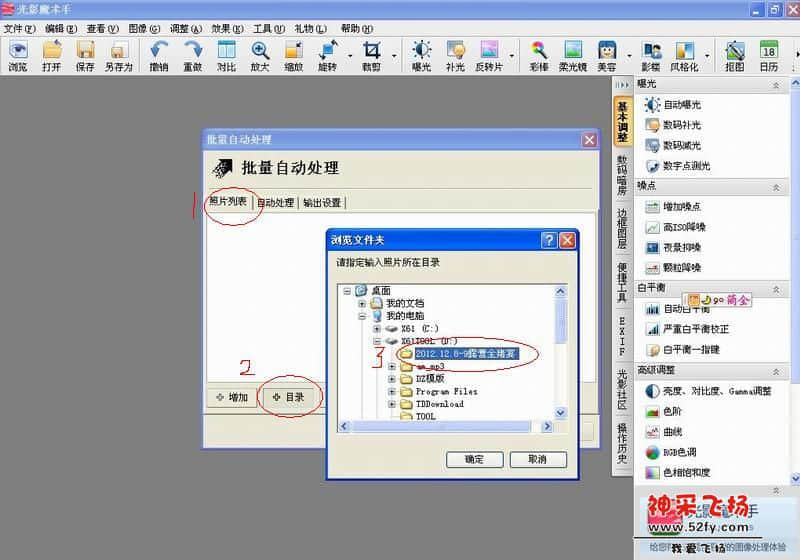Image resolution: width=800 pixels, height=560 pixels.
Task: Choose 颗粒降噪 option
Action: click(672, 268)
